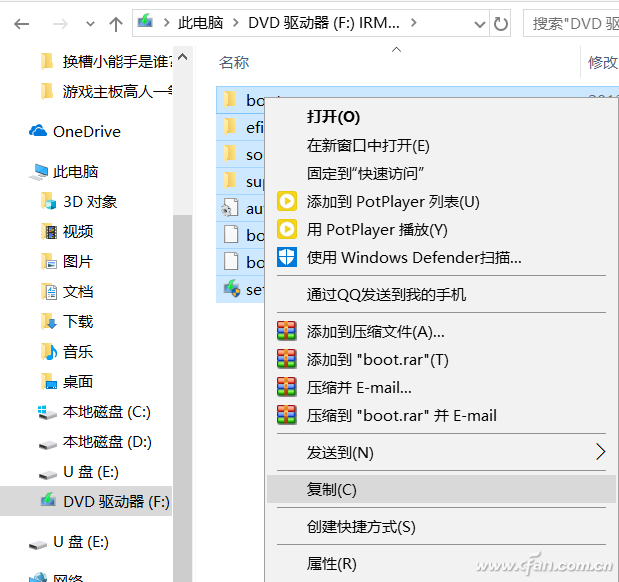Open the recent locations dropdown arrow

coord(90,24)
